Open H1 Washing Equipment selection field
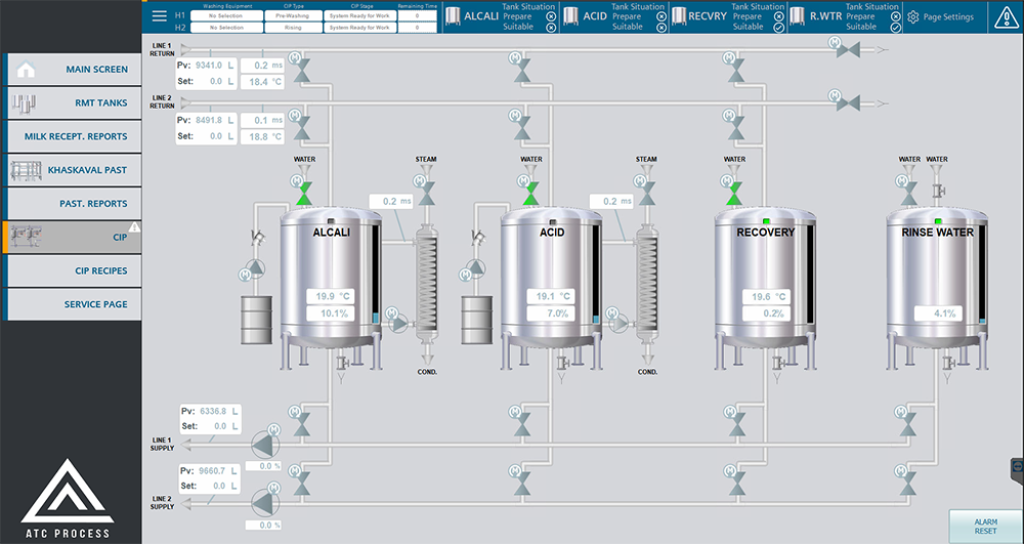Viewport: 1024px width, 544px height. coord(225,16)
